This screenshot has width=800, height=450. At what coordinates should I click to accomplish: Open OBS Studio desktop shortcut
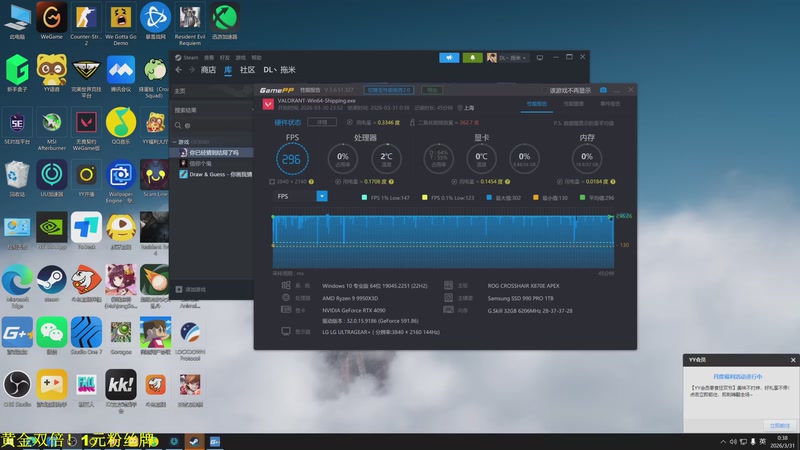[17, 388]
